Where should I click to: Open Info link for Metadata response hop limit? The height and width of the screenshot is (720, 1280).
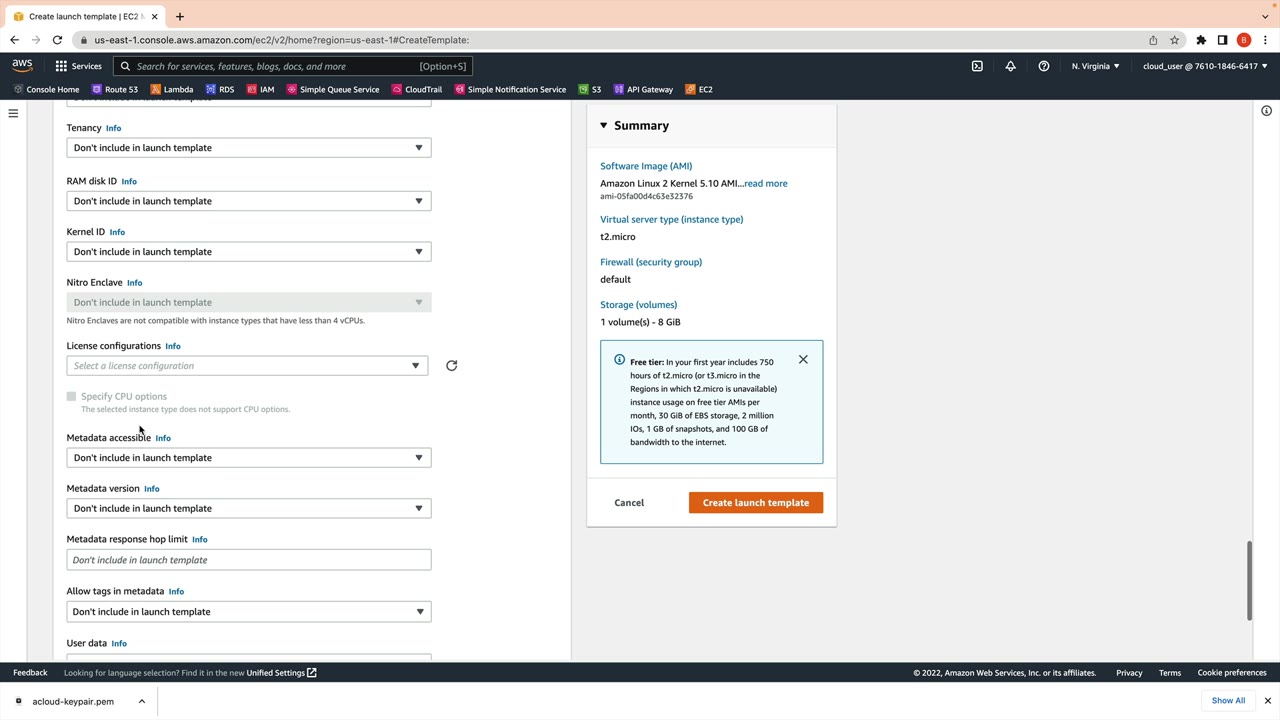click(200, 540)
